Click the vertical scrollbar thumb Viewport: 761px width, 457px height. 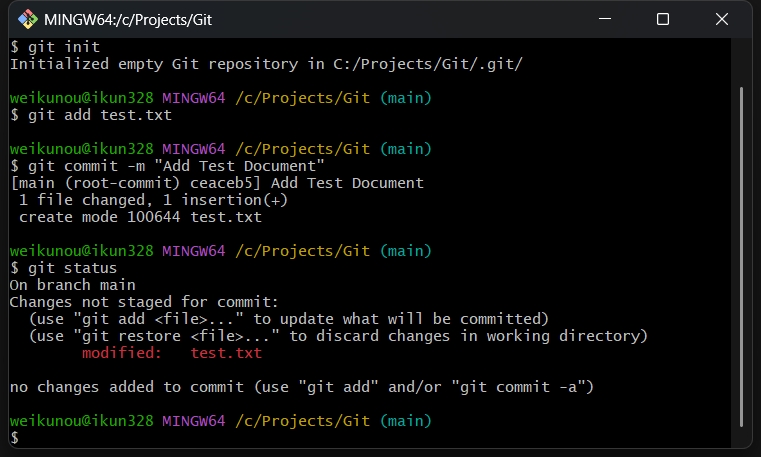[x=741, y=257]
